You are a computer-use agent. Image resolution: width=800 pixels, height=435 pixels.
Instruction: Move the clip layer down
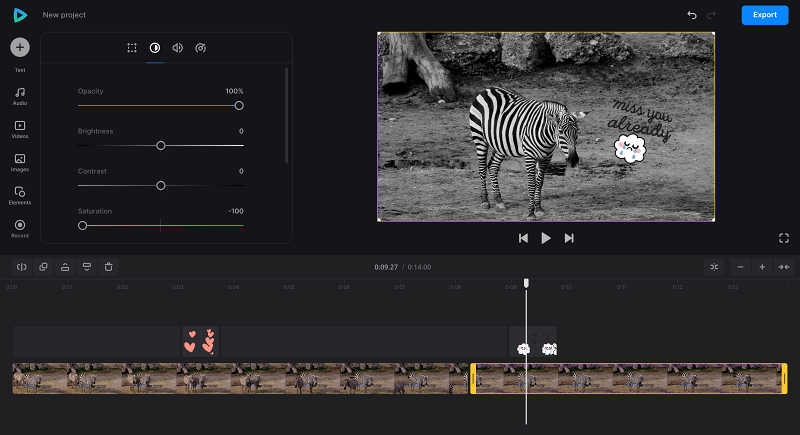point(87,267)
